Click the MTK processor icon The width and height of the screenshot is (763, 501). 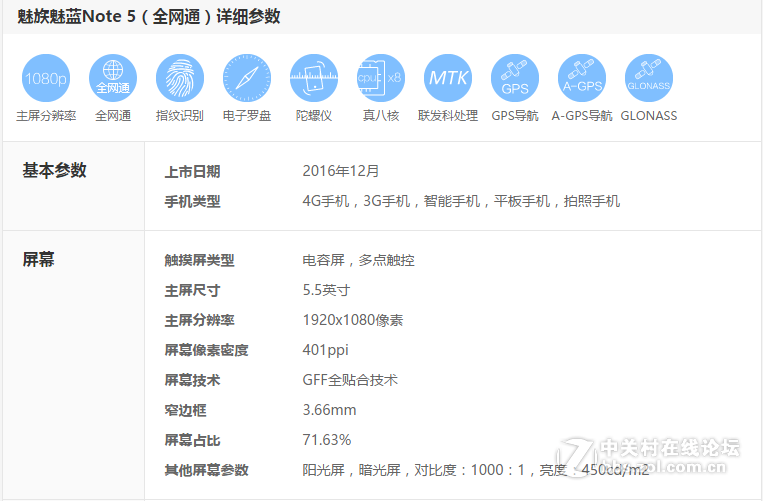[x=448, y=78]
